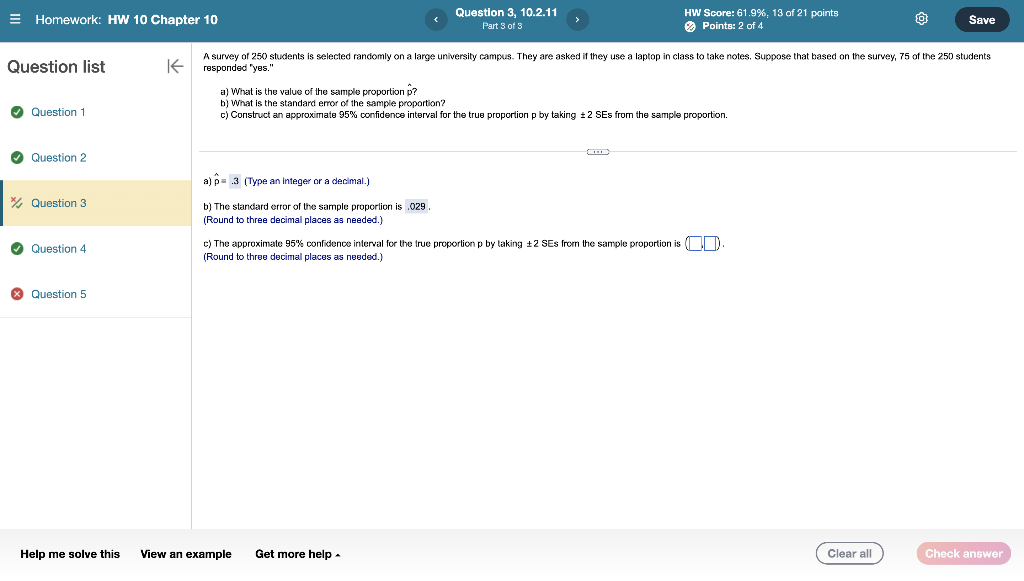1024x581 pixels.
Task: Open Question 4 from the list
Action: 59,249
